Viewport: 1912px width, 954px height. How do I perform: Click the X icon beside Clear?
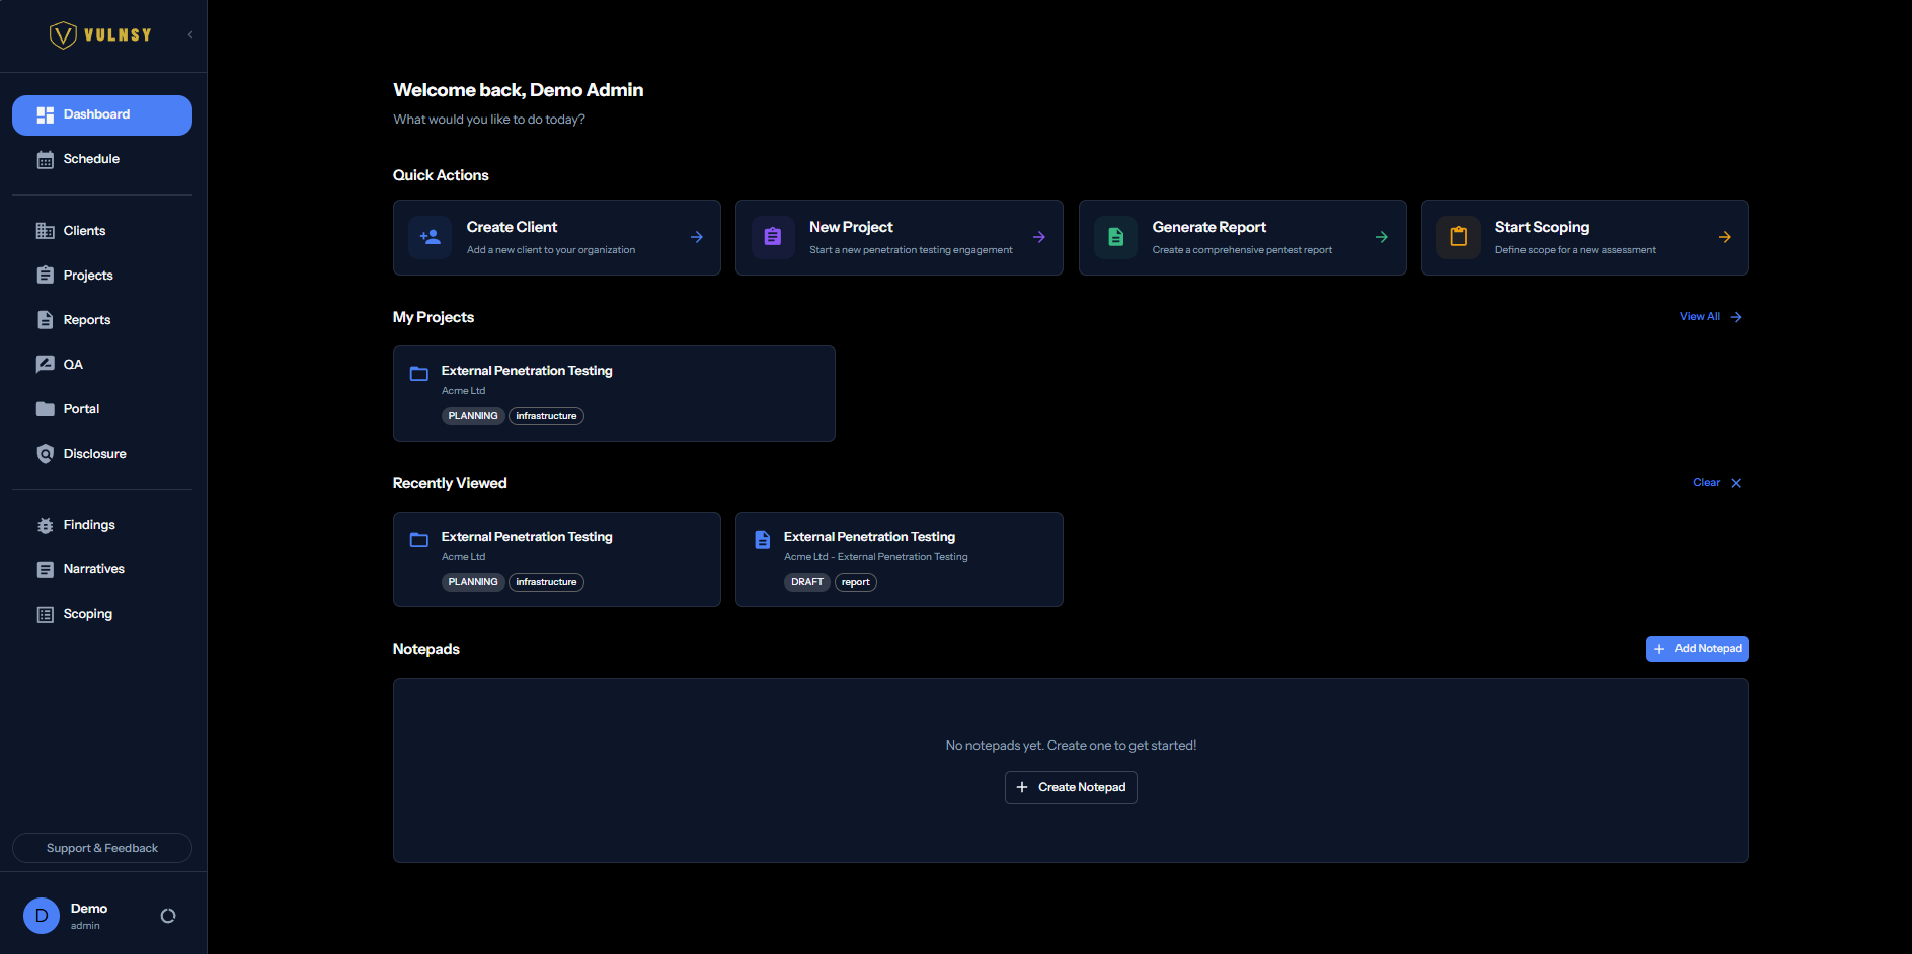[x=1736, y=483]
